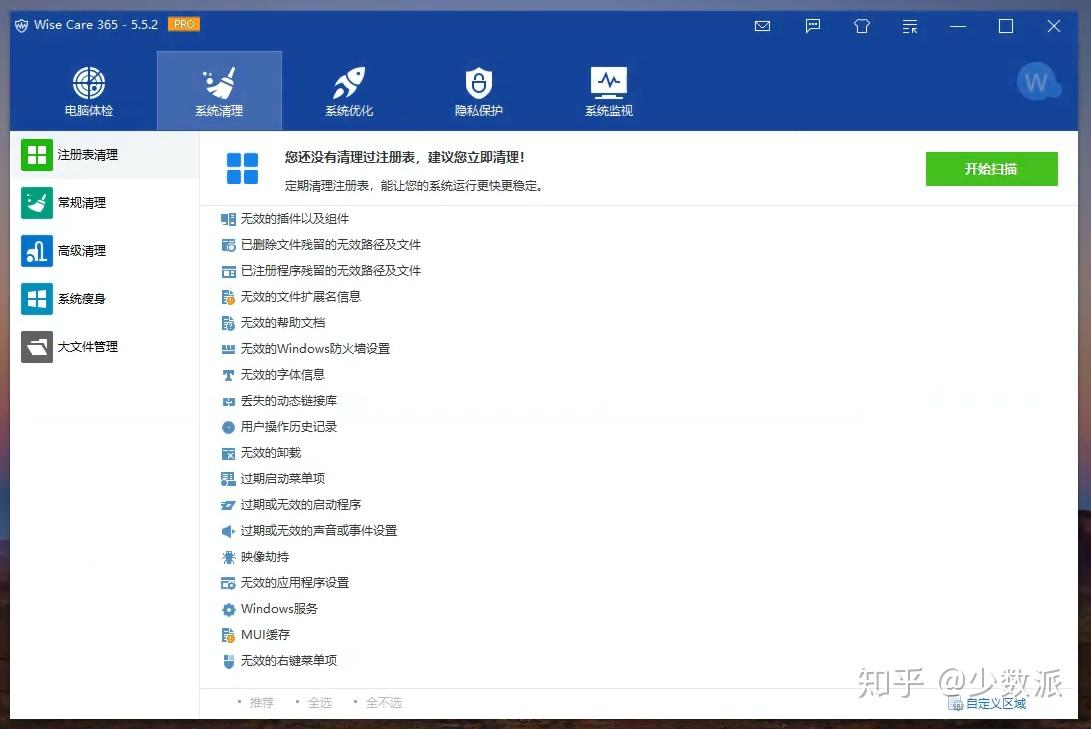The image size is (1091, 729).
Task: Click the mail envelope icon in title bar
Action: coord(763,26)
